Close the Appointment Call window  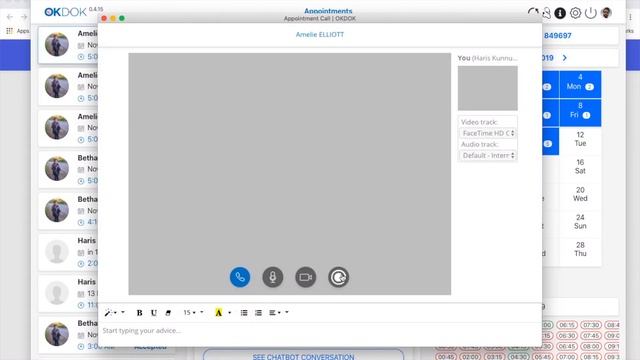pos(104,18)
